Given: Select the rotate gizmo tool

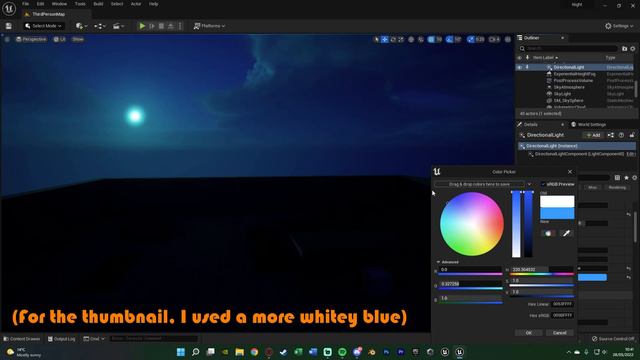Looking at the screenshot, I should 393,39.
